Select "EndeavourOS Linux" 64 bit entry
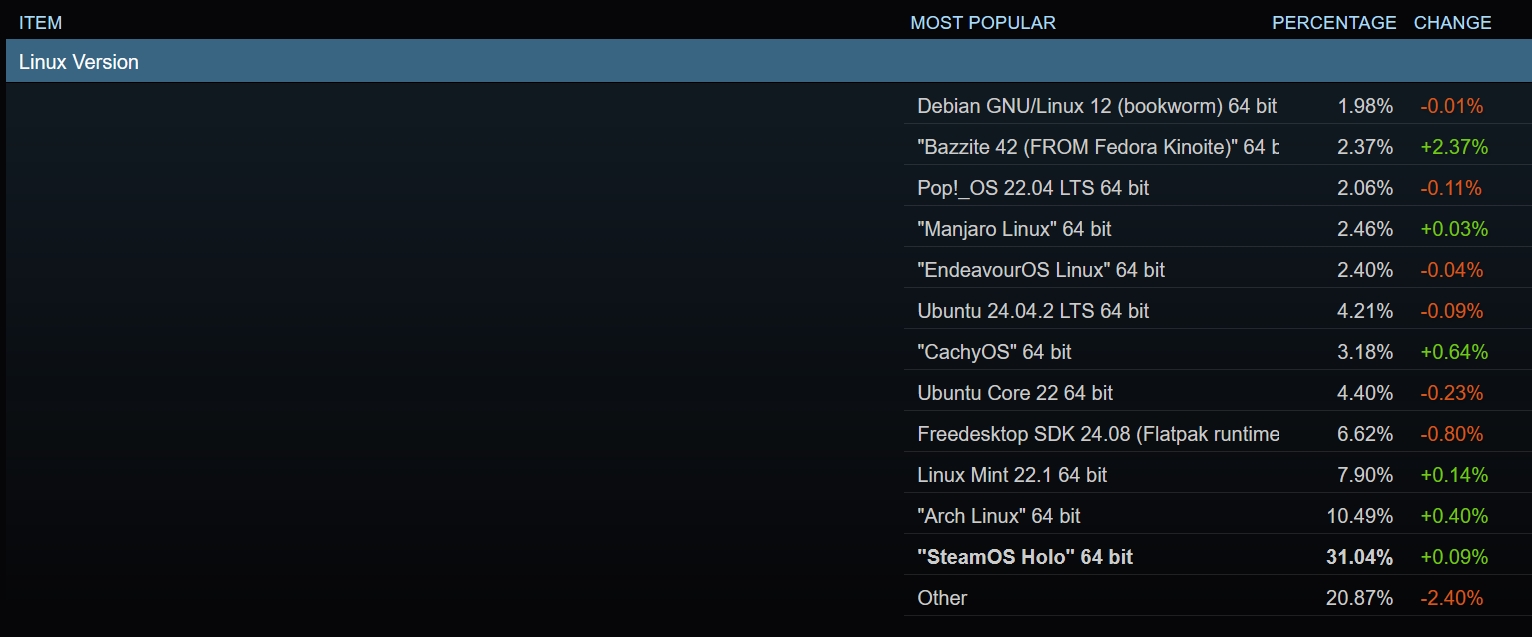The width and height of the screenshot is (1532, 637). click(x=1041, y=270)
